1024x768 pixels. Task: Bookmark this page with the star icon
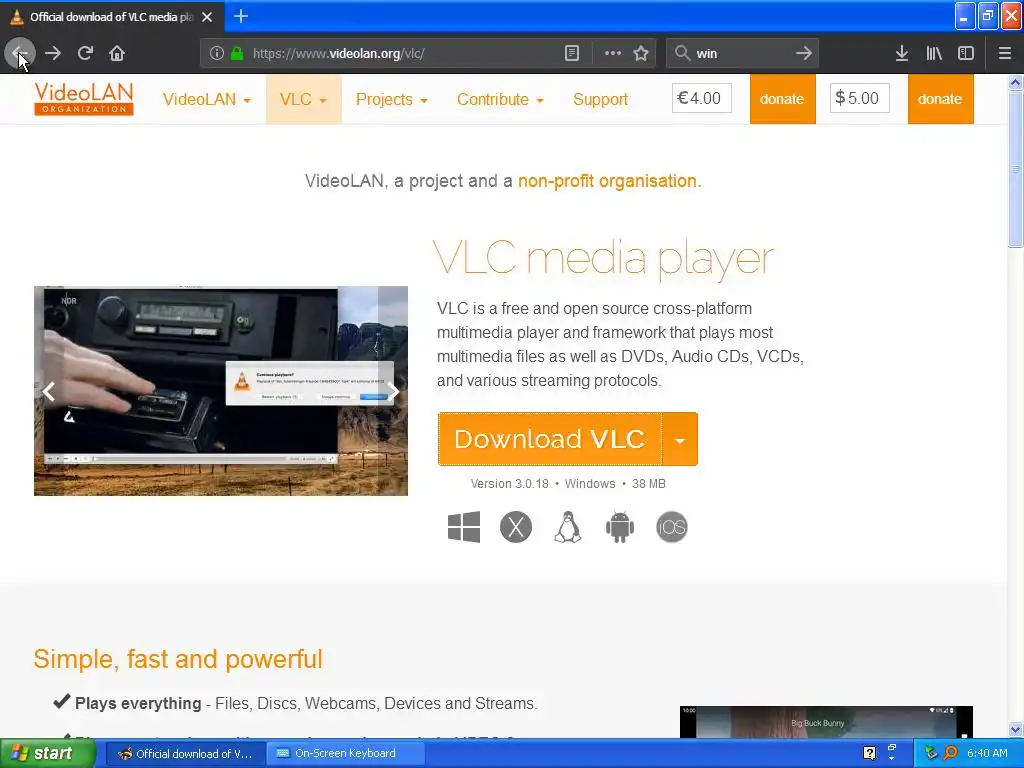pyautogui.click(x=641, y=53)
